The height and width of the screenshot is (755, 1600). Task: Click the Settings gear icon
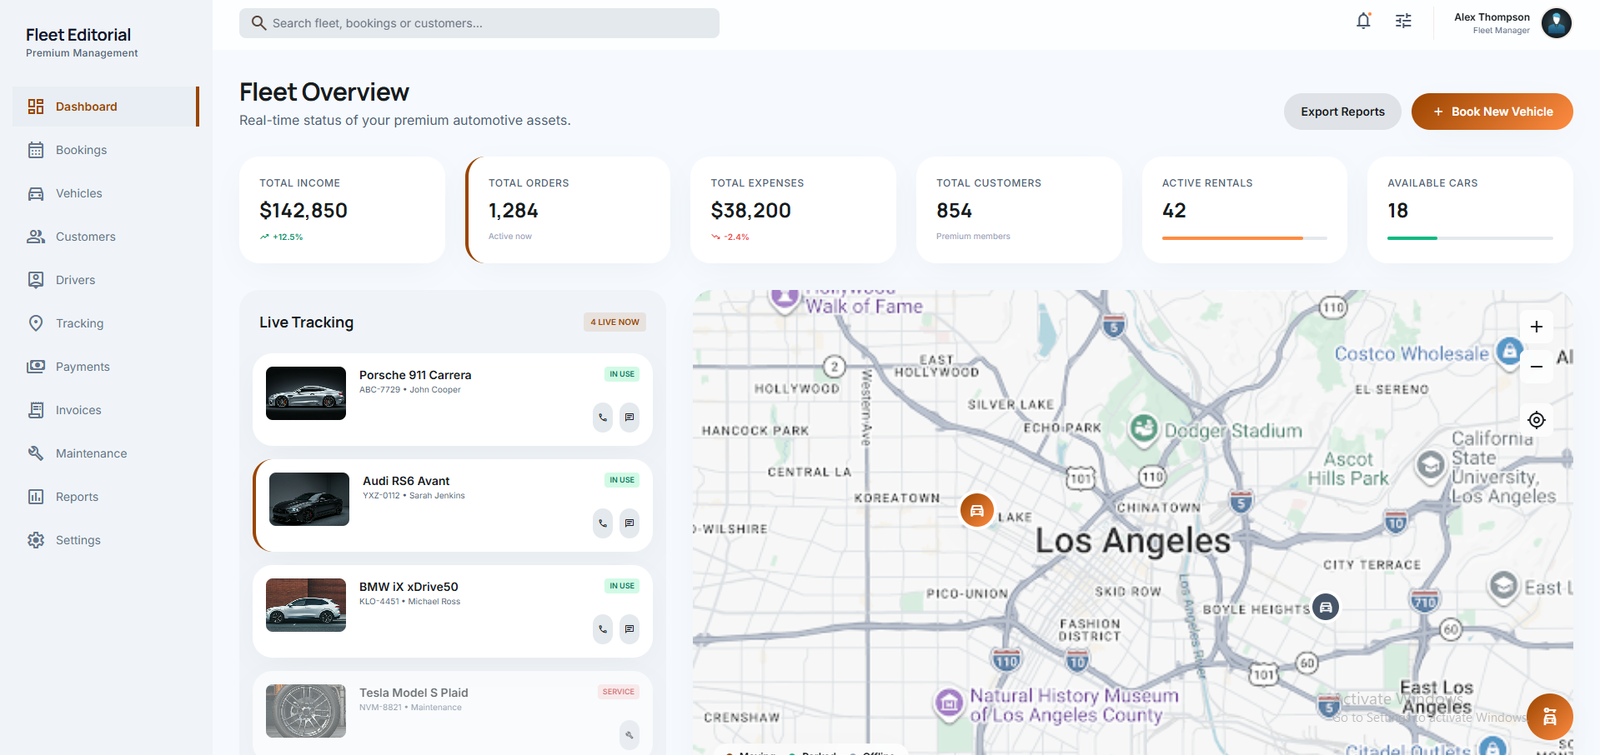36,540
